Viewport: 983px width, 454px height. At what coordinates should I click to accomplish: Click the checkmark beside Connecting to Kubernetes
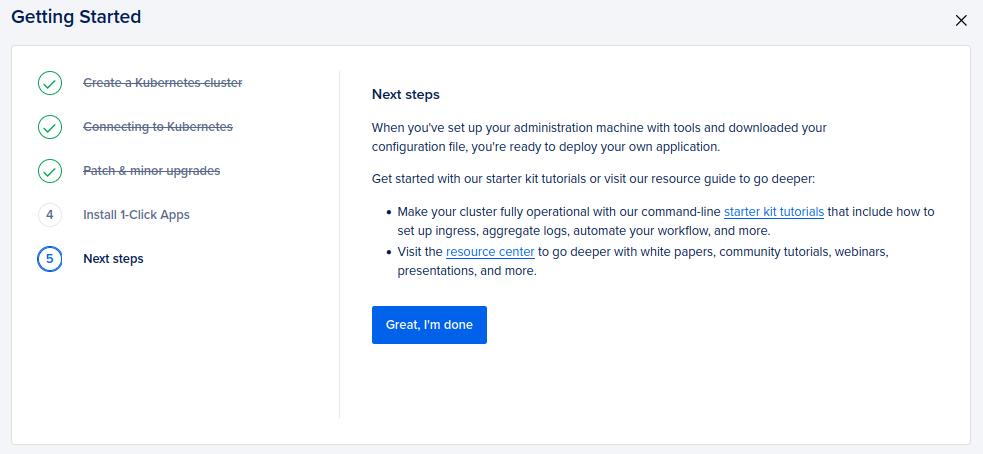pos(50,127)
